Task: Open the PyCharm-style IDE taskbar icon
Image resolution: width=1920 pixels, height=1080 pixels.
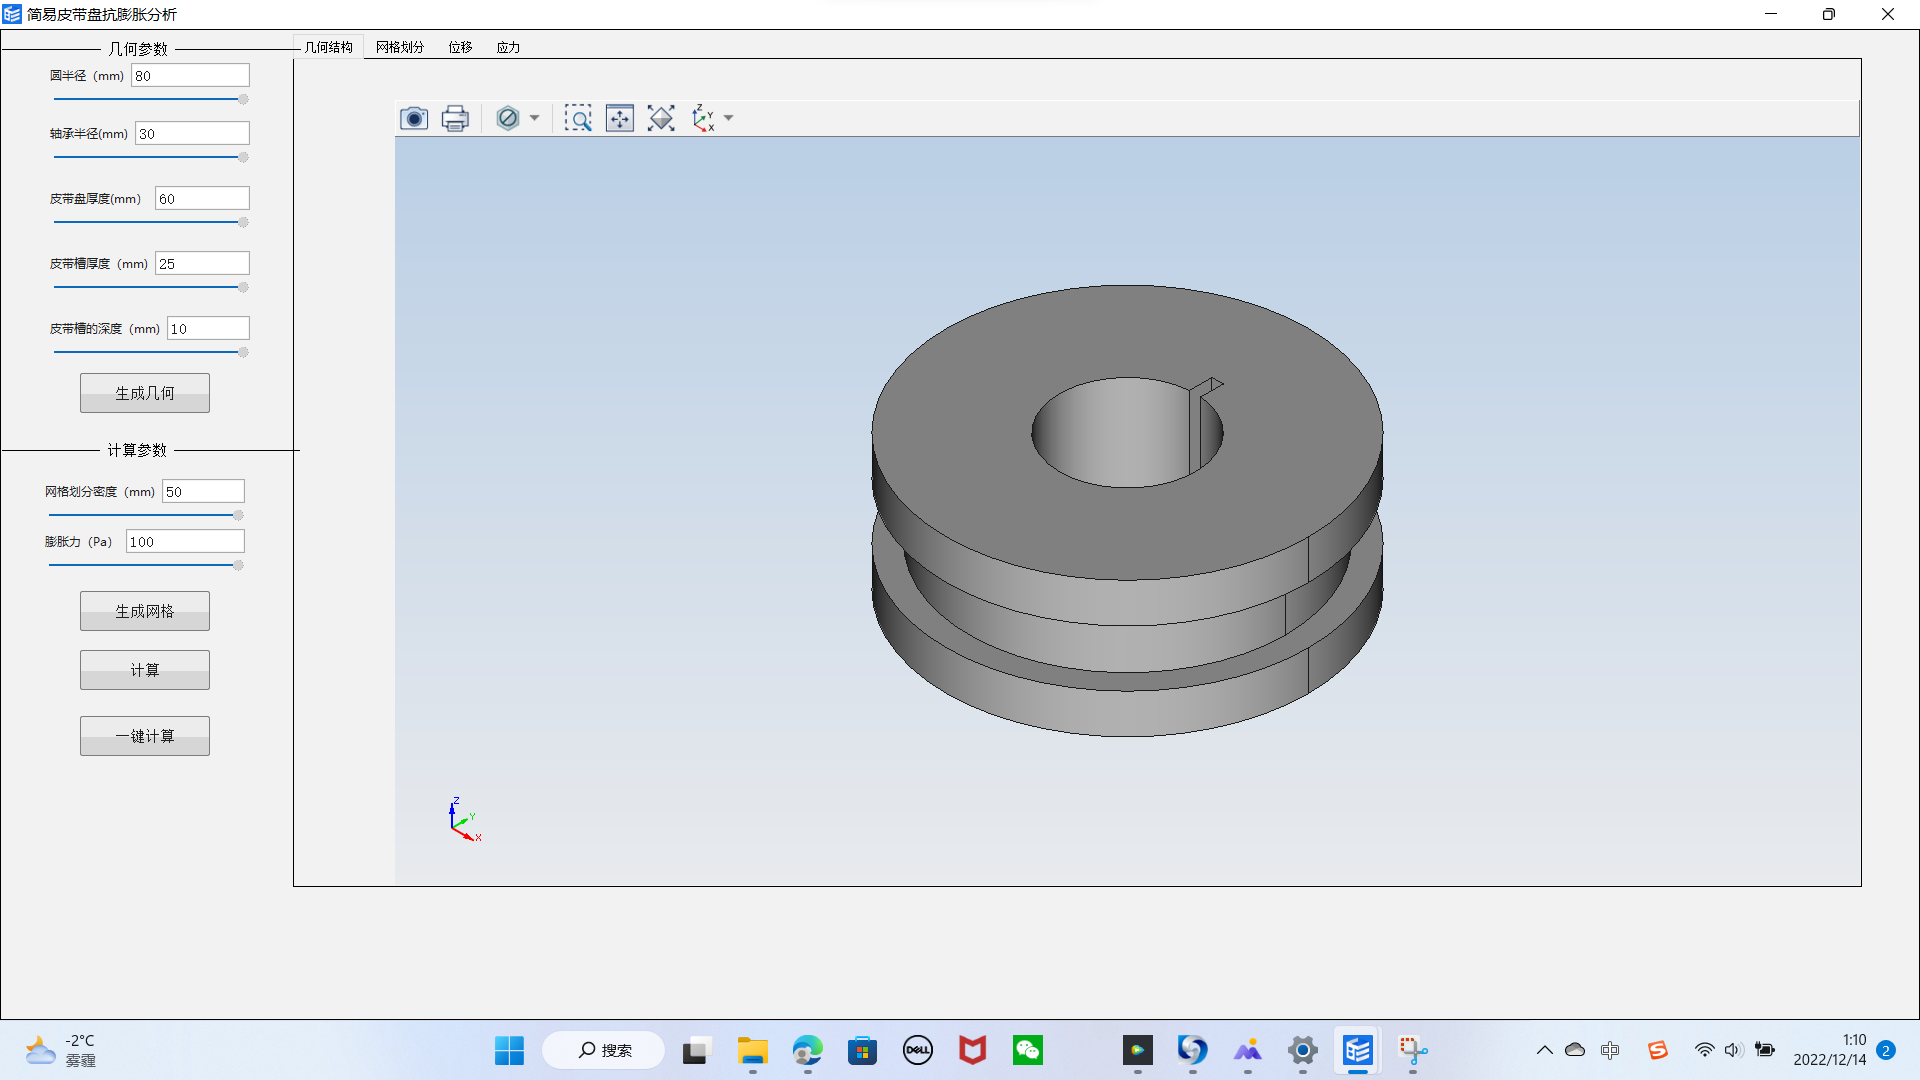Action: point(1137,1050)
